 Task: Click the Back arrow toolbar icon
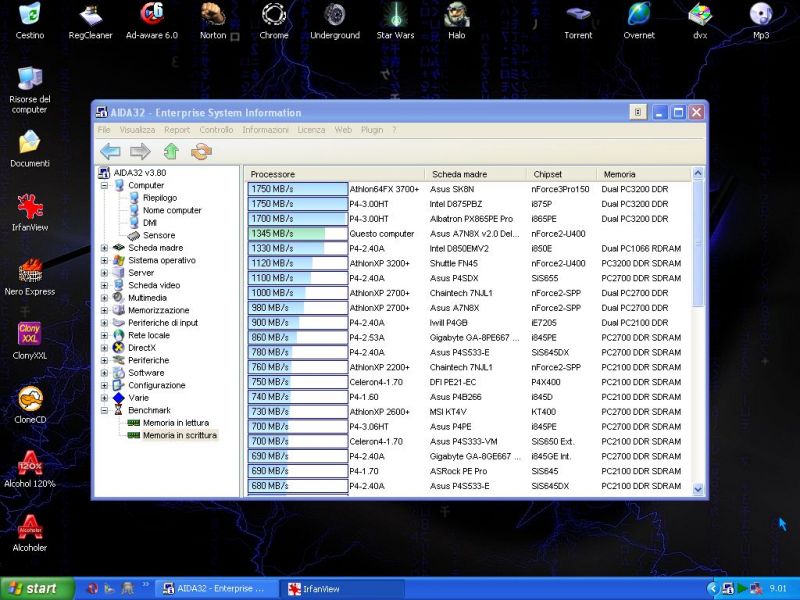click(x=110, y=152)
